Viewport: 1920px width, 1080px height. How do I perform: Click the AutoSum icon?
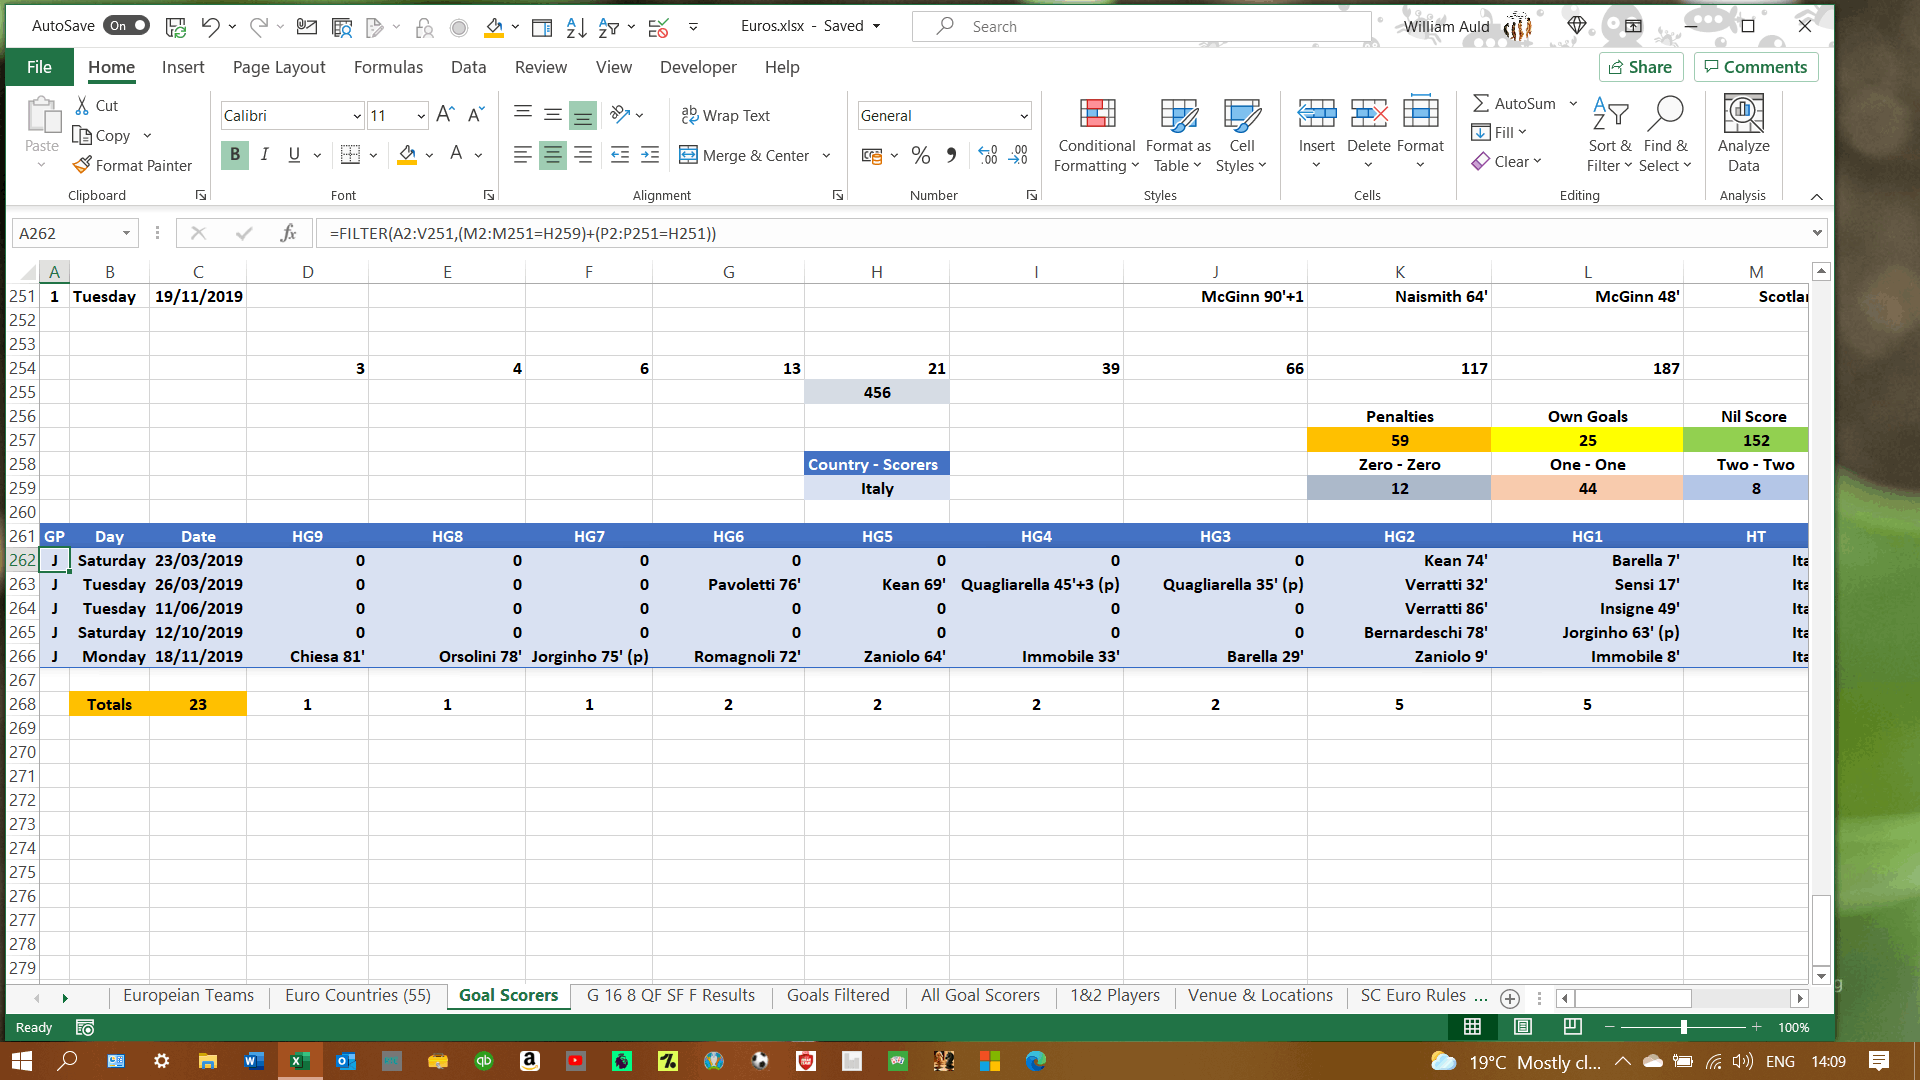[1481, 103]
